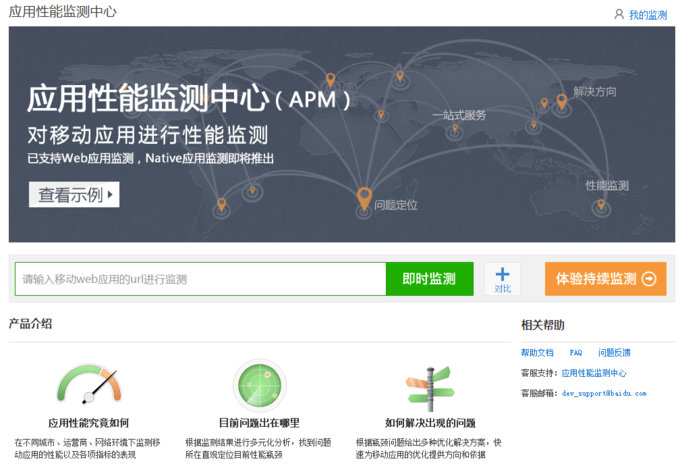Viewport: 680px width, 470px height.
Task: Click the small arrow in 查看示例 button
Action: (110, 195)
